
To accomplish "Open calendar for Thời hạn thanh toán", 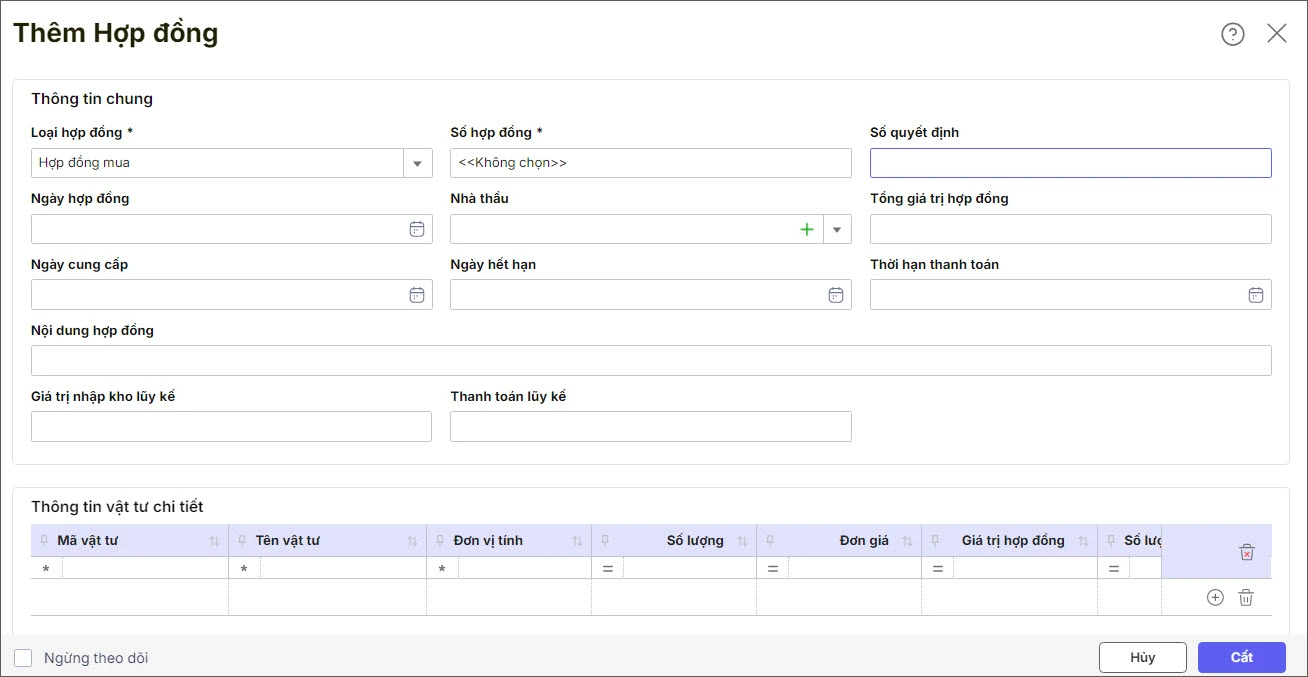I will (1256, 295).
